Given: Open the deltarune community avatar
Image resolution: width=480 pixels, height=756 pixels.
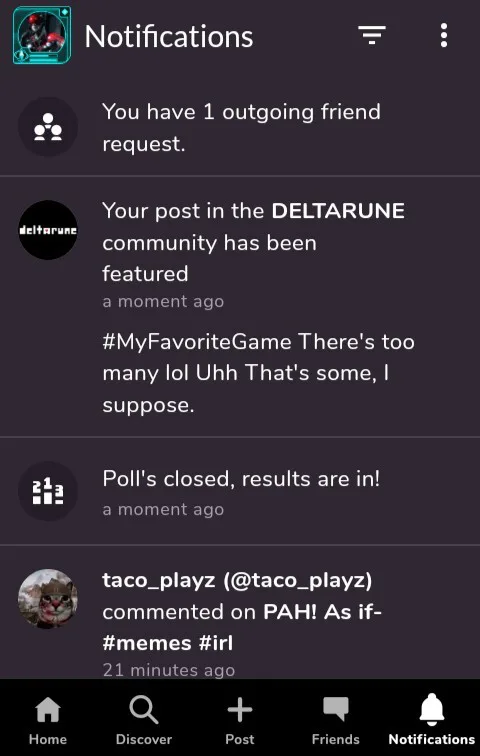Looking at the screenshot, I should pyautogui.click(x=48, y=230).
